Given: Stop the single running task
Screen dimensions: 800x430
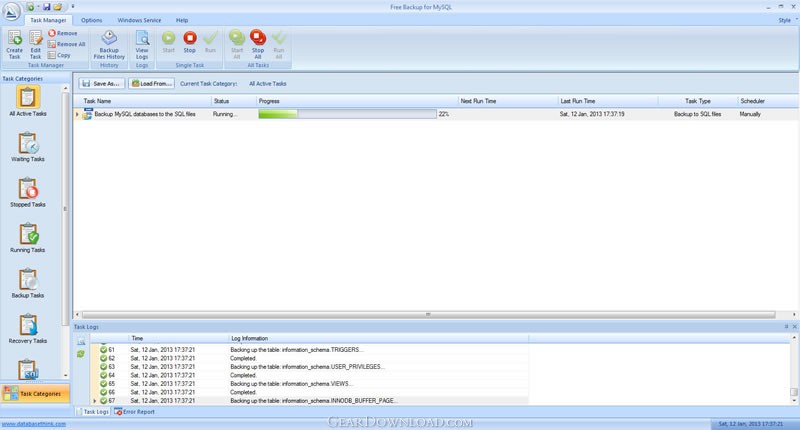Looking at the screenshot, I should coord(189,43).
